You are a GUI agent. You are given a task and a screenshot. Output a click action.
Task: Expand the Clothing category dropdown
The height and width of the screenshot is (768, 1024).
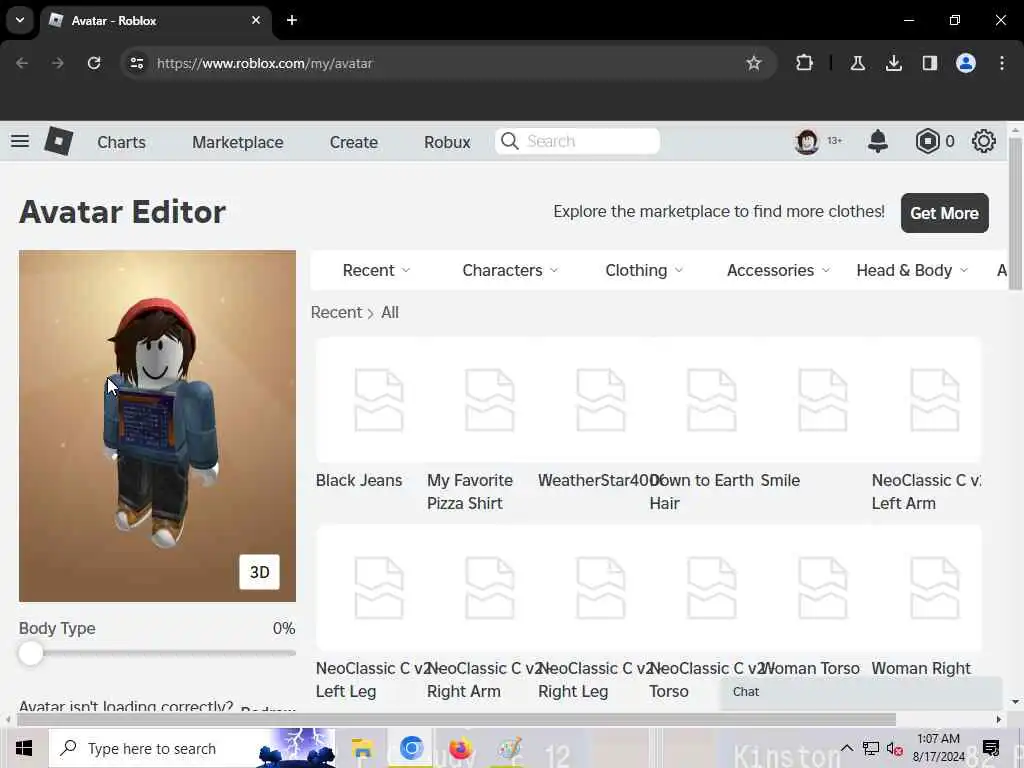click(644, 270)
